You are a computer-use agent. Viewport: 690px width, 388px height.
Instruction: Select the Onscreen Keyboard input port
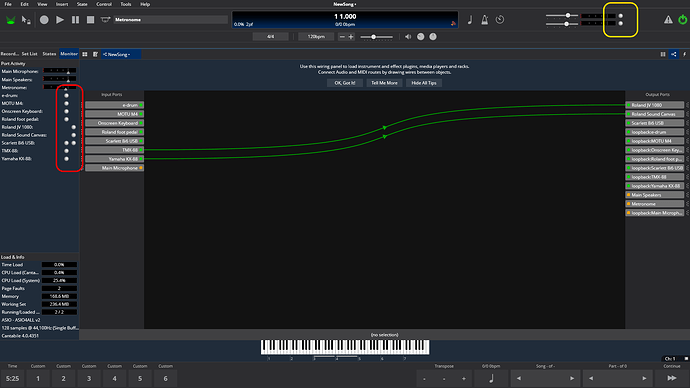click(114, 123)
